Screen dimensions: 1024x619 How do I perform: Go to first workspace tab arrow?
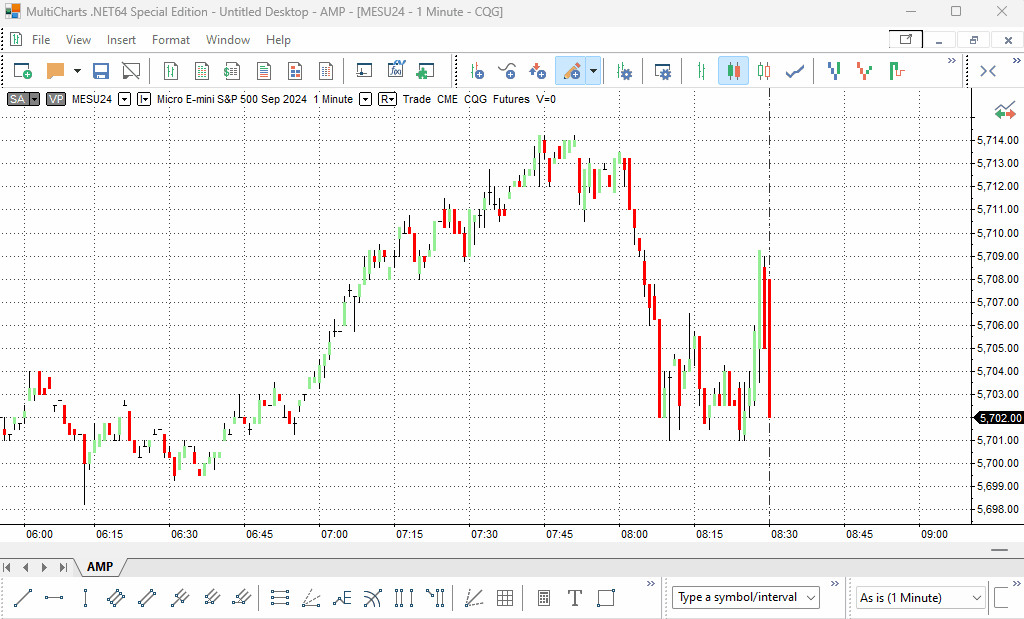point(8,567)
